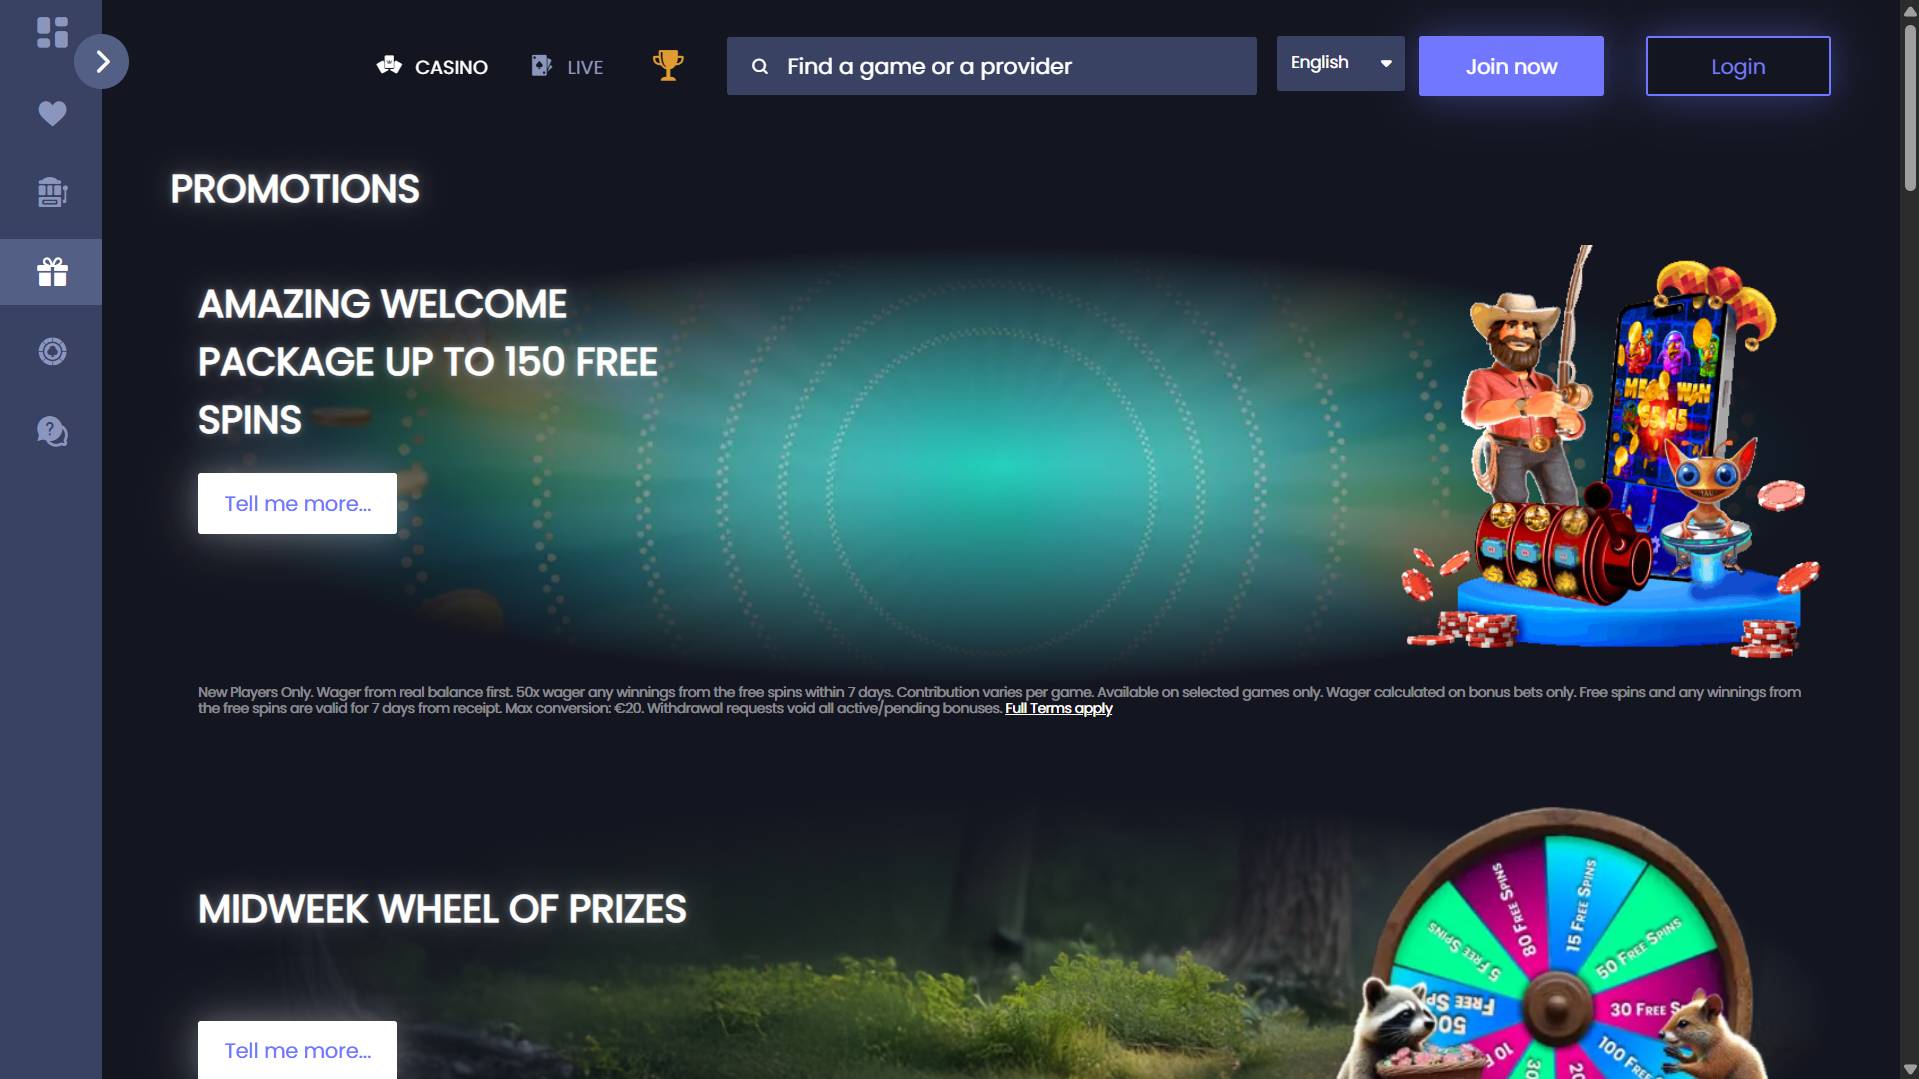Open the English language dropdown
This screenshot has height=1079, width=1919.
pyautogui.click(x=1340, y=63)
